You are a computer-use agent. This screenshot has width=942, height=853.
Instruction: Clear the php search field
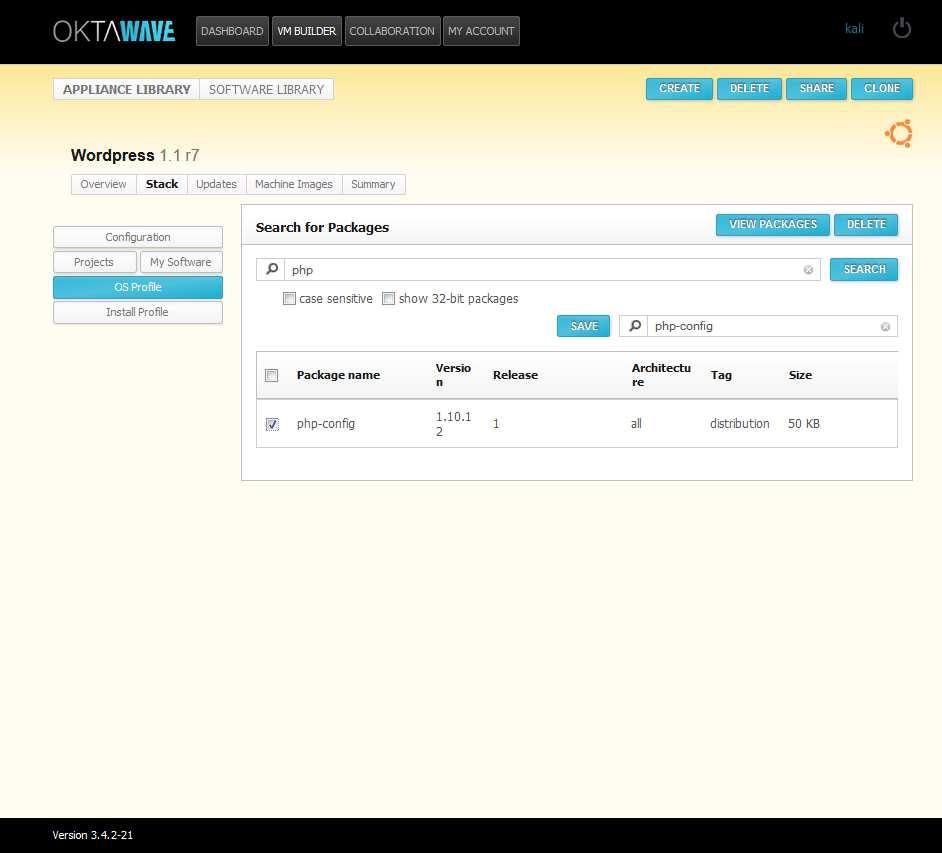click(808, 270)
